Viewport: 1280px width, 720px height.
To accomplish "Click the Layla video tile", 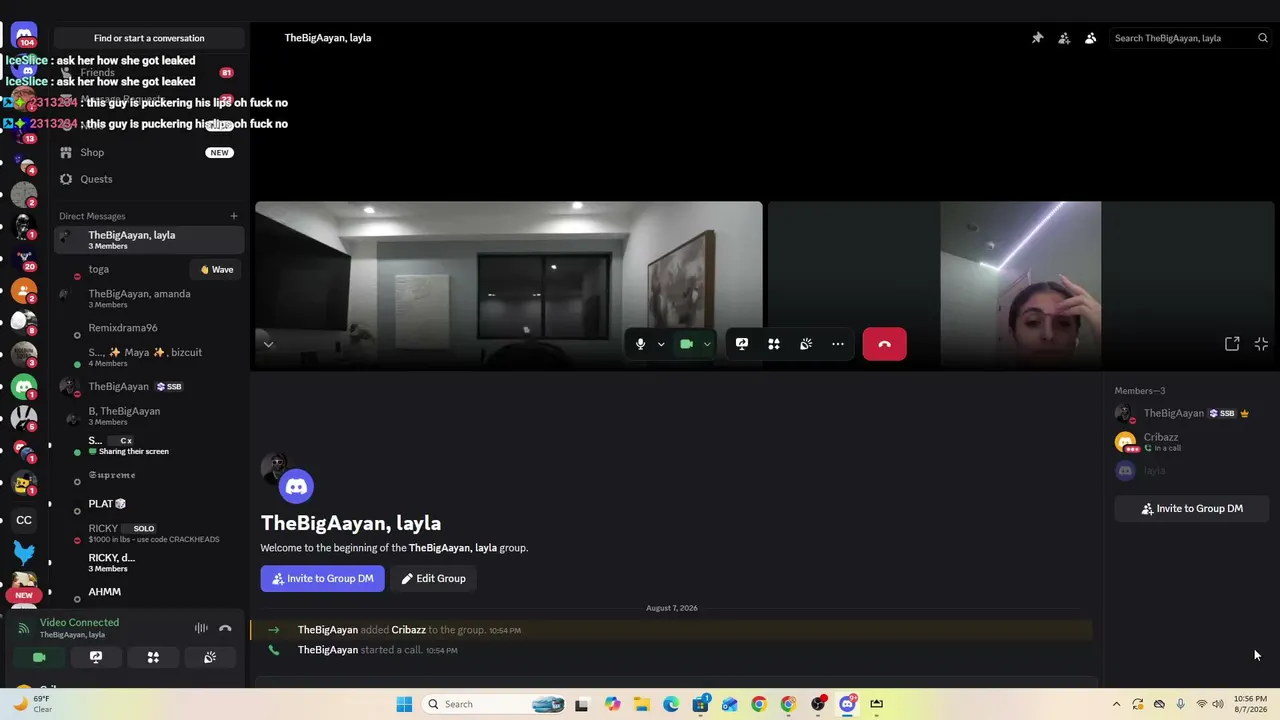I will (1021, 286).
